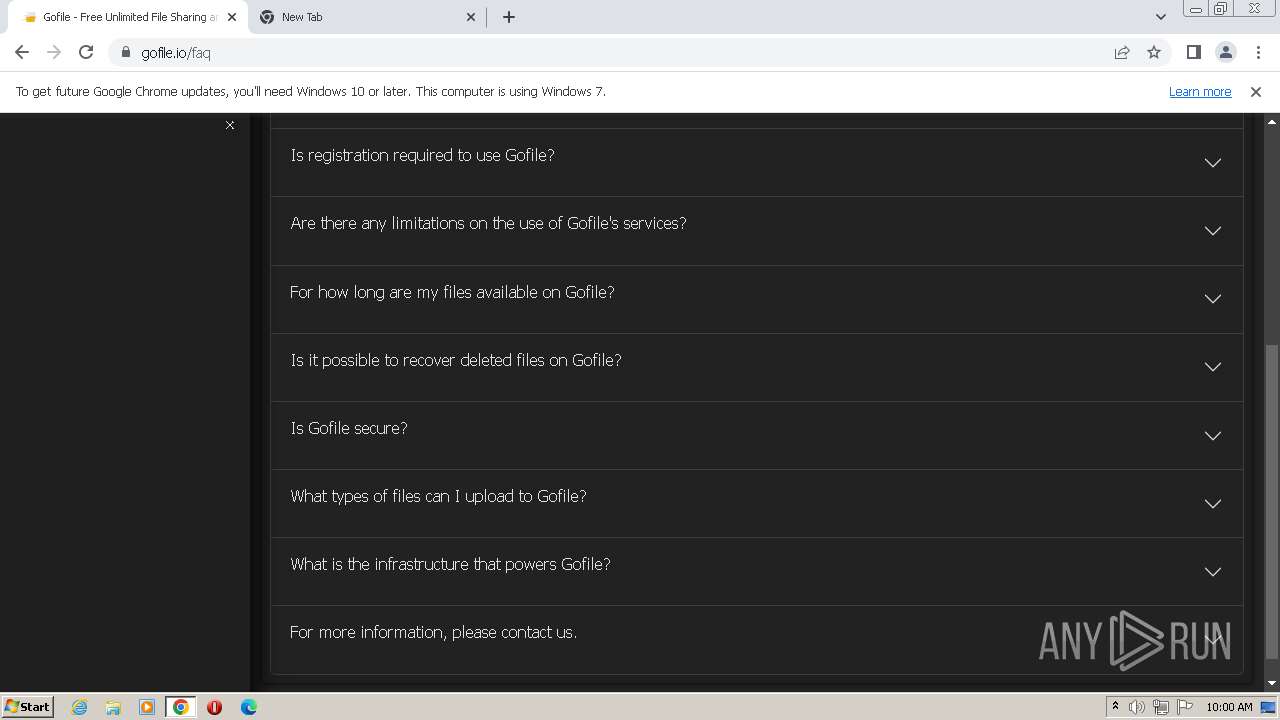Image resolution: width=1280 pixels, height=720 pixels.
Task: Click the scrollbar down arrow
Action: pyautogui.click(x=1272, y=683)
